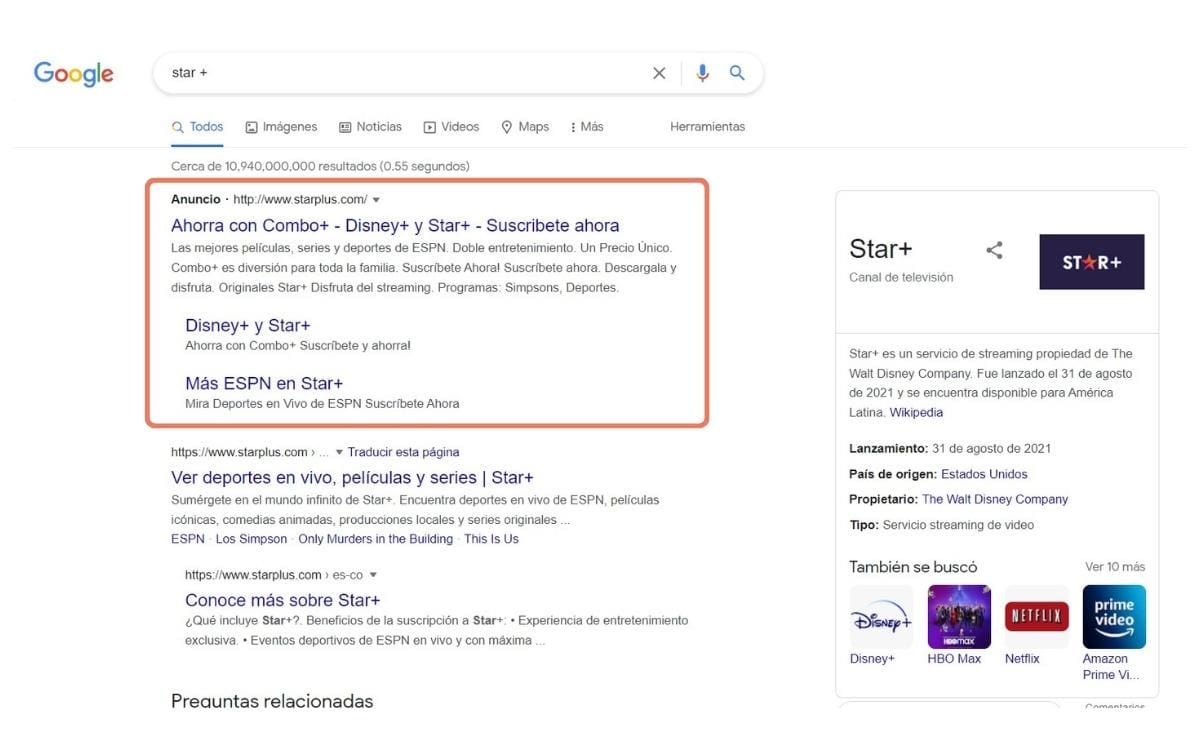1200x750 pixels.
Task: Expand the dropdown next to the starplus.com ad URL
Action: coord(377,199)
